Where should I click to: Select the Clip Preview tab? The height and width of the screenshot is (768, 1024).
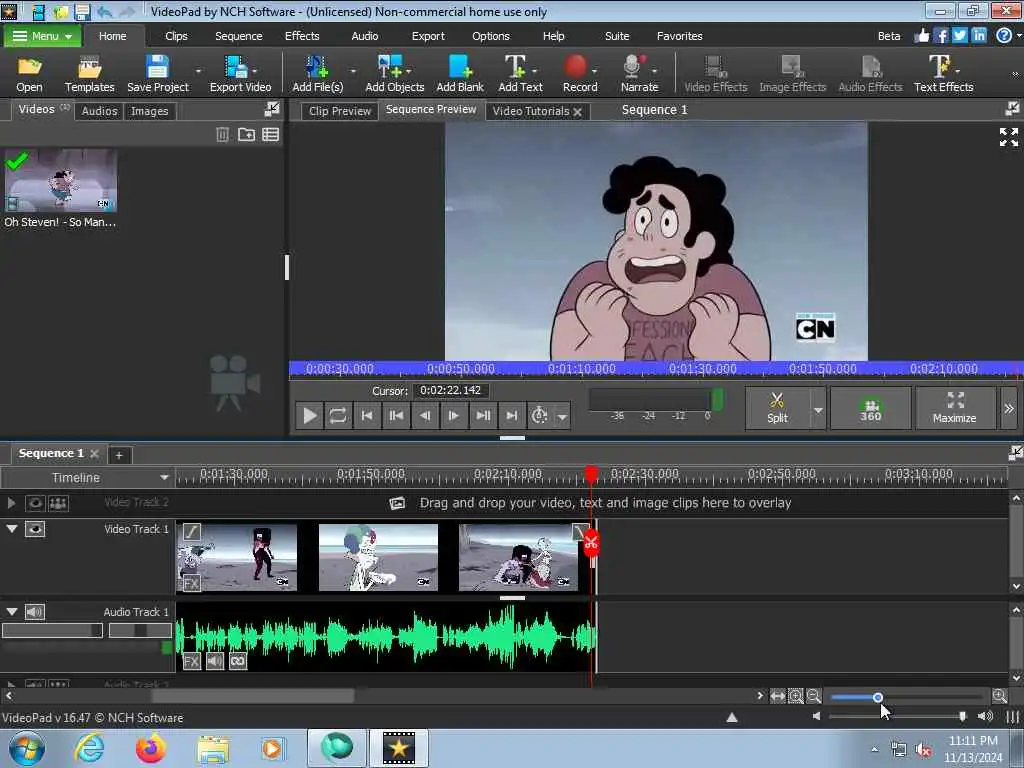[x=340, y=111]
